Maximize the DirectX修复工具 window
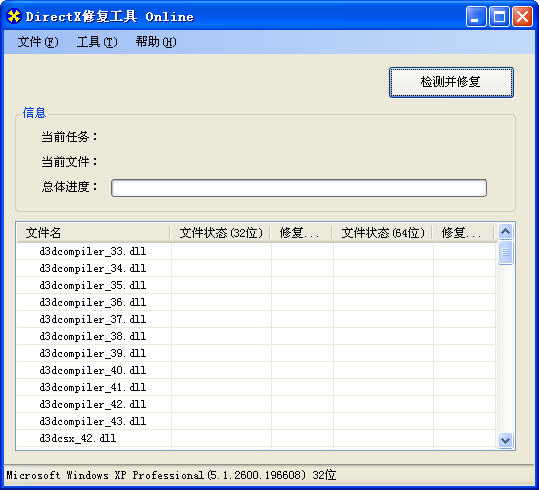The height and width of the screenshot is (490, 539). [499, 16]
